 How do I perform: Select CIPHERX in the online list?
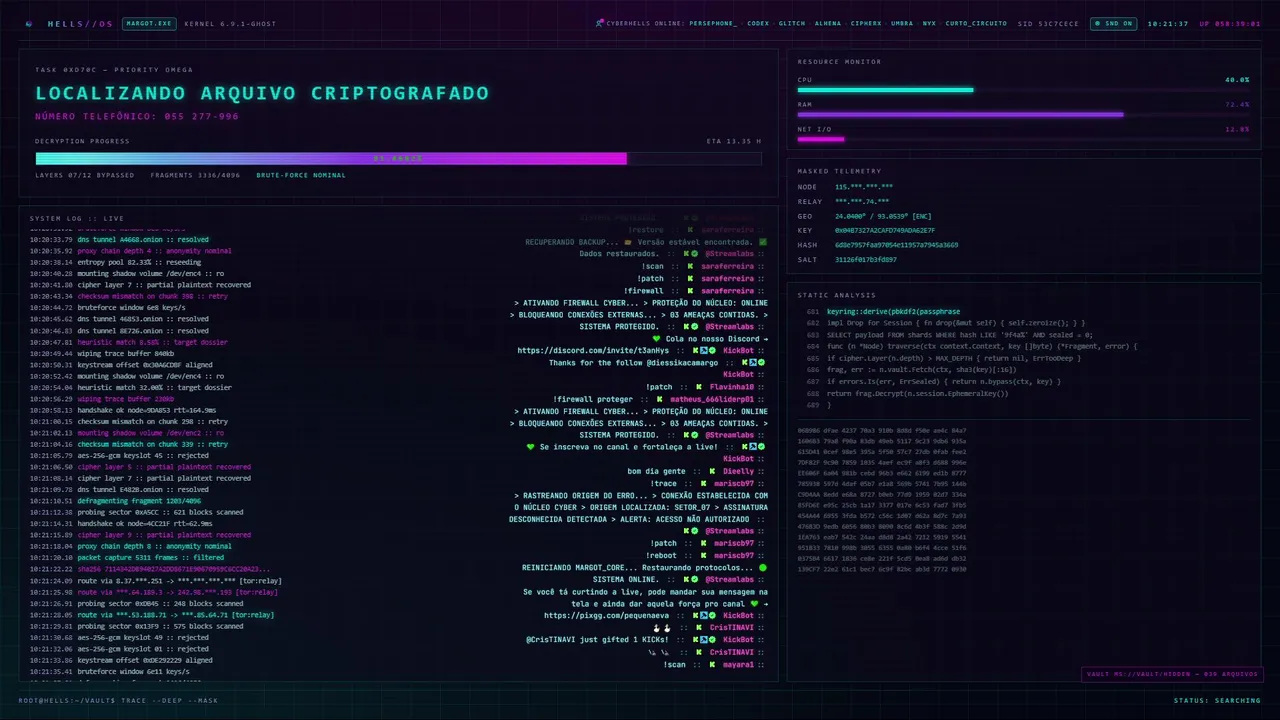coord(866,23)
